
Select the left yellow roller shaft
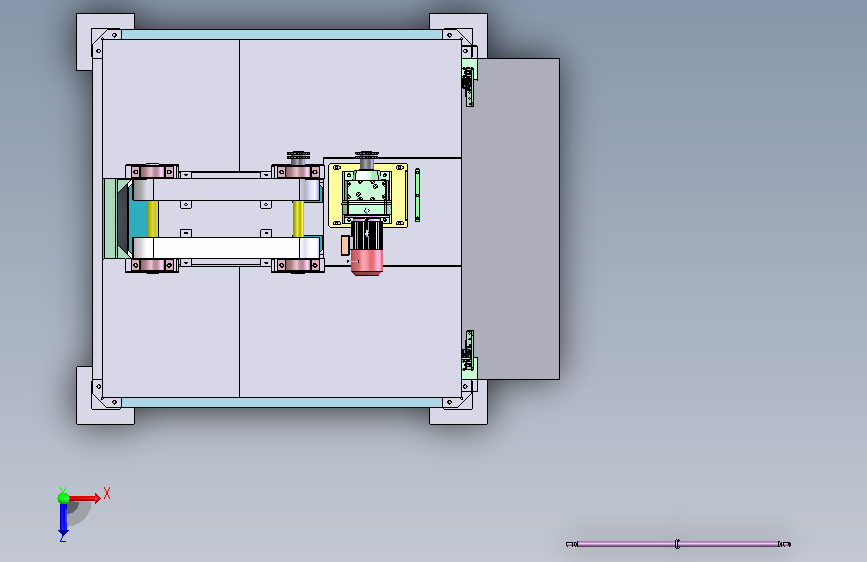(153, 218)
